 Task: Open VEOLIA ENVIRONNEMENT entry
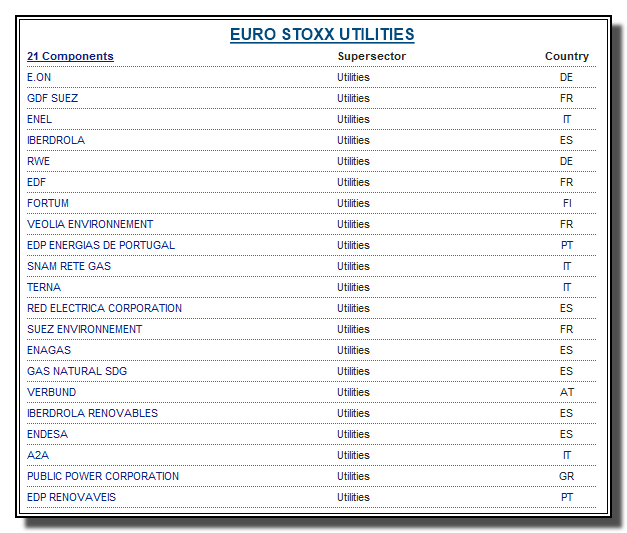[90, 224]
